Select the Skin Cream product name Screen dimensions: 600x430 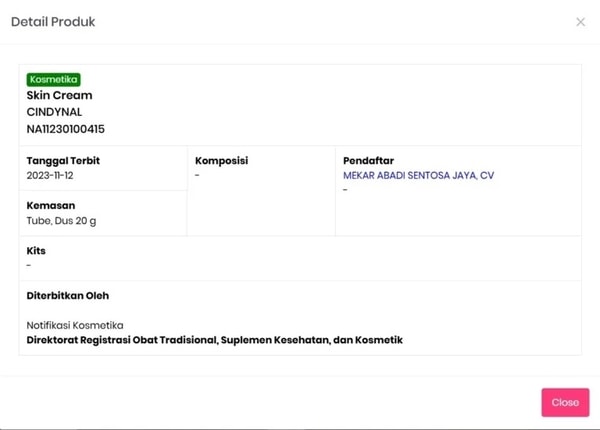click(59, 95)
